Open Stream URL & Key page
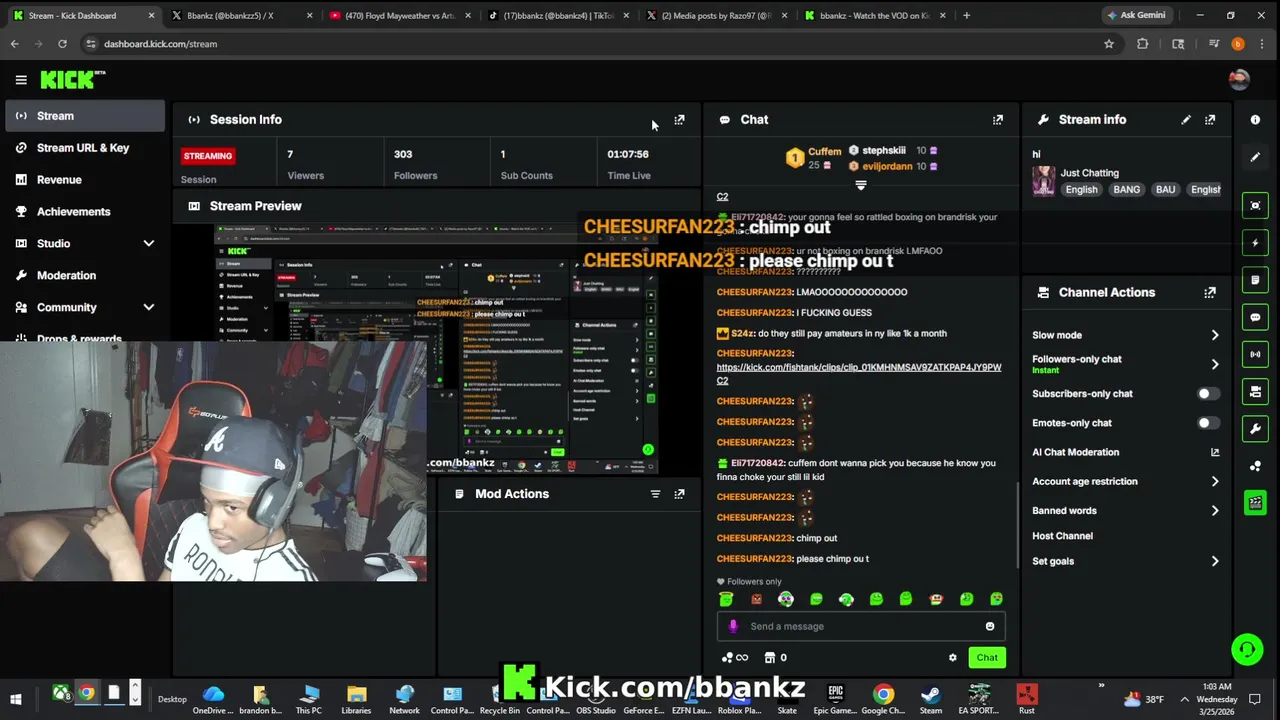Image resolution: width=1280 pixels, height=720 pixels. [x=85, y=148]
